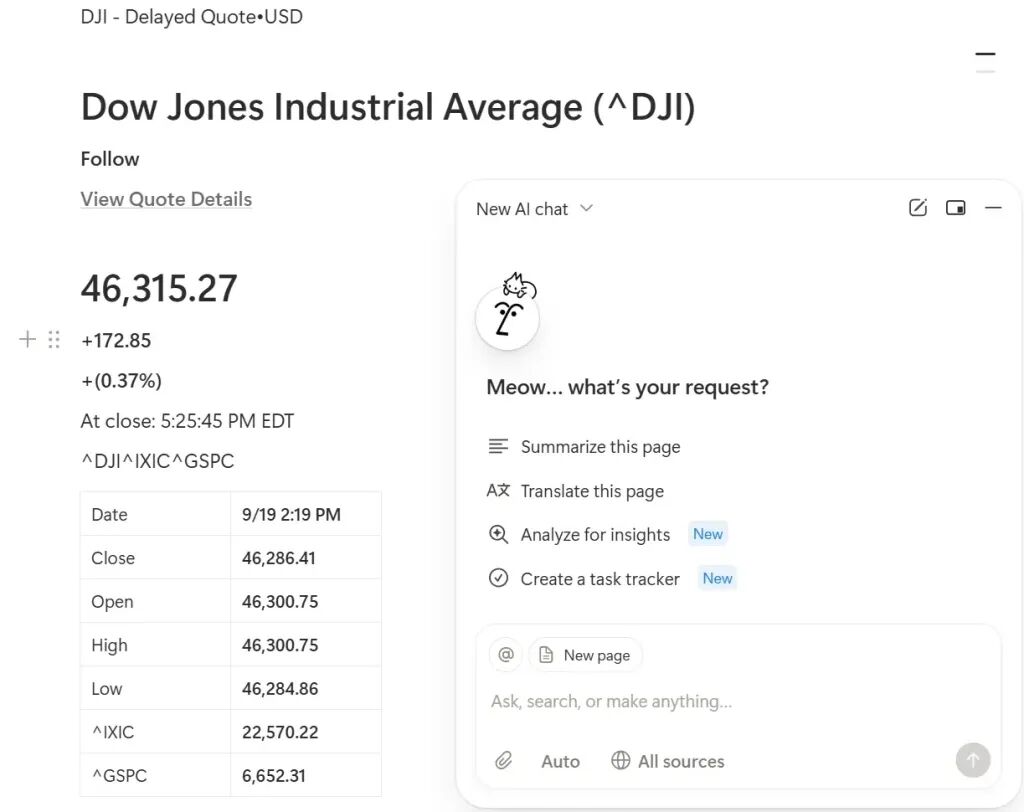Screen dimensions: 1024x812
Task: Choose Analyze for insights option
Action: click(595, 535)
